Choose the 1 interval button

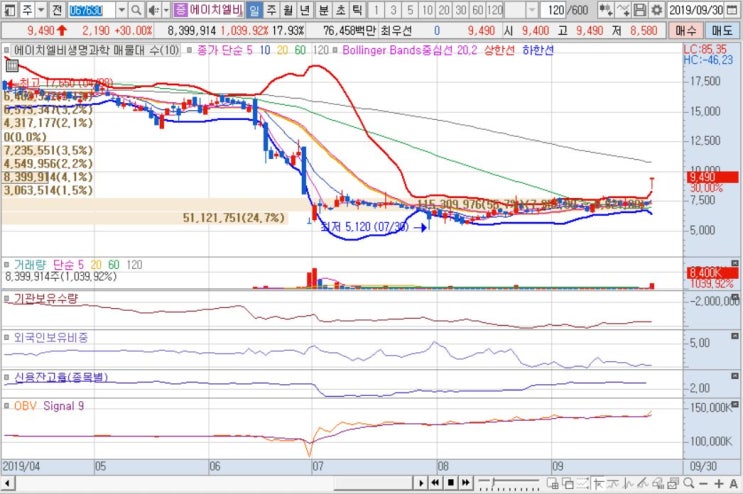click(x=376, y=9)
